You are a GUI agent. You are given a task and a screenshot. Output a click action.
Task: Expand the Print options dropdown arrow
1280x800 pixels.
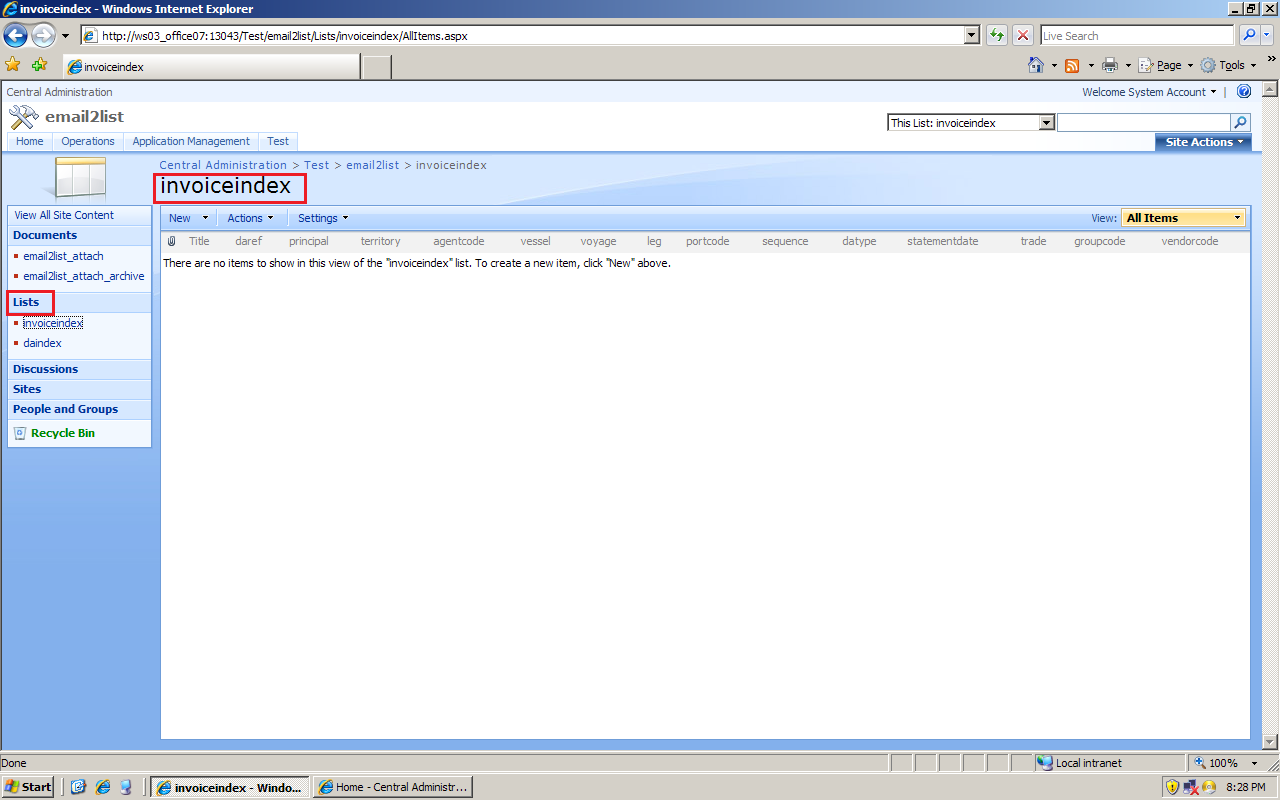[1128, 66]
